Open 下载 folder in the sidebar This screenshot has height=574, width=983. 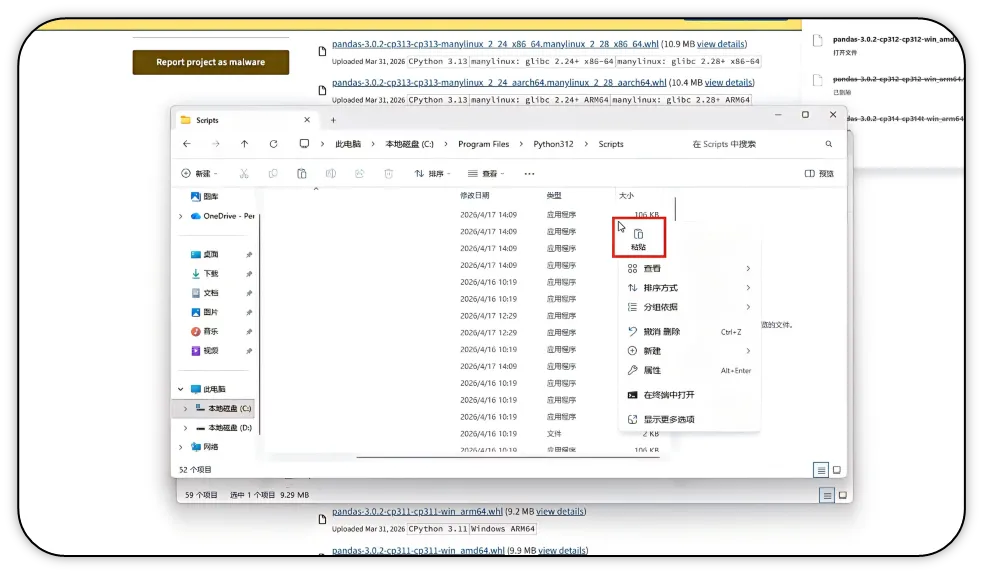[204, 274]
